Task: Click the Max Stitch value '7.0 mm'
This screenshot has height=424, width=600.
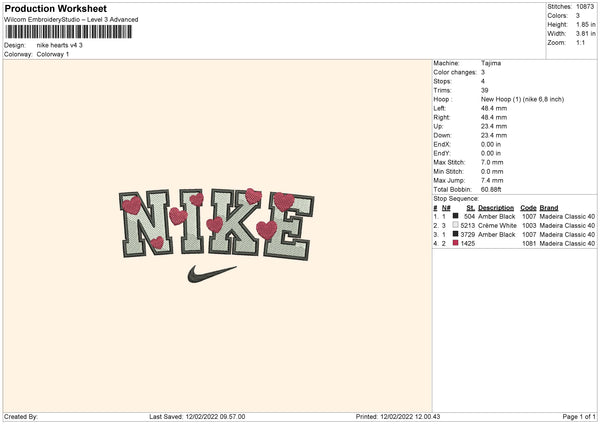Action: tap(492, 163)
